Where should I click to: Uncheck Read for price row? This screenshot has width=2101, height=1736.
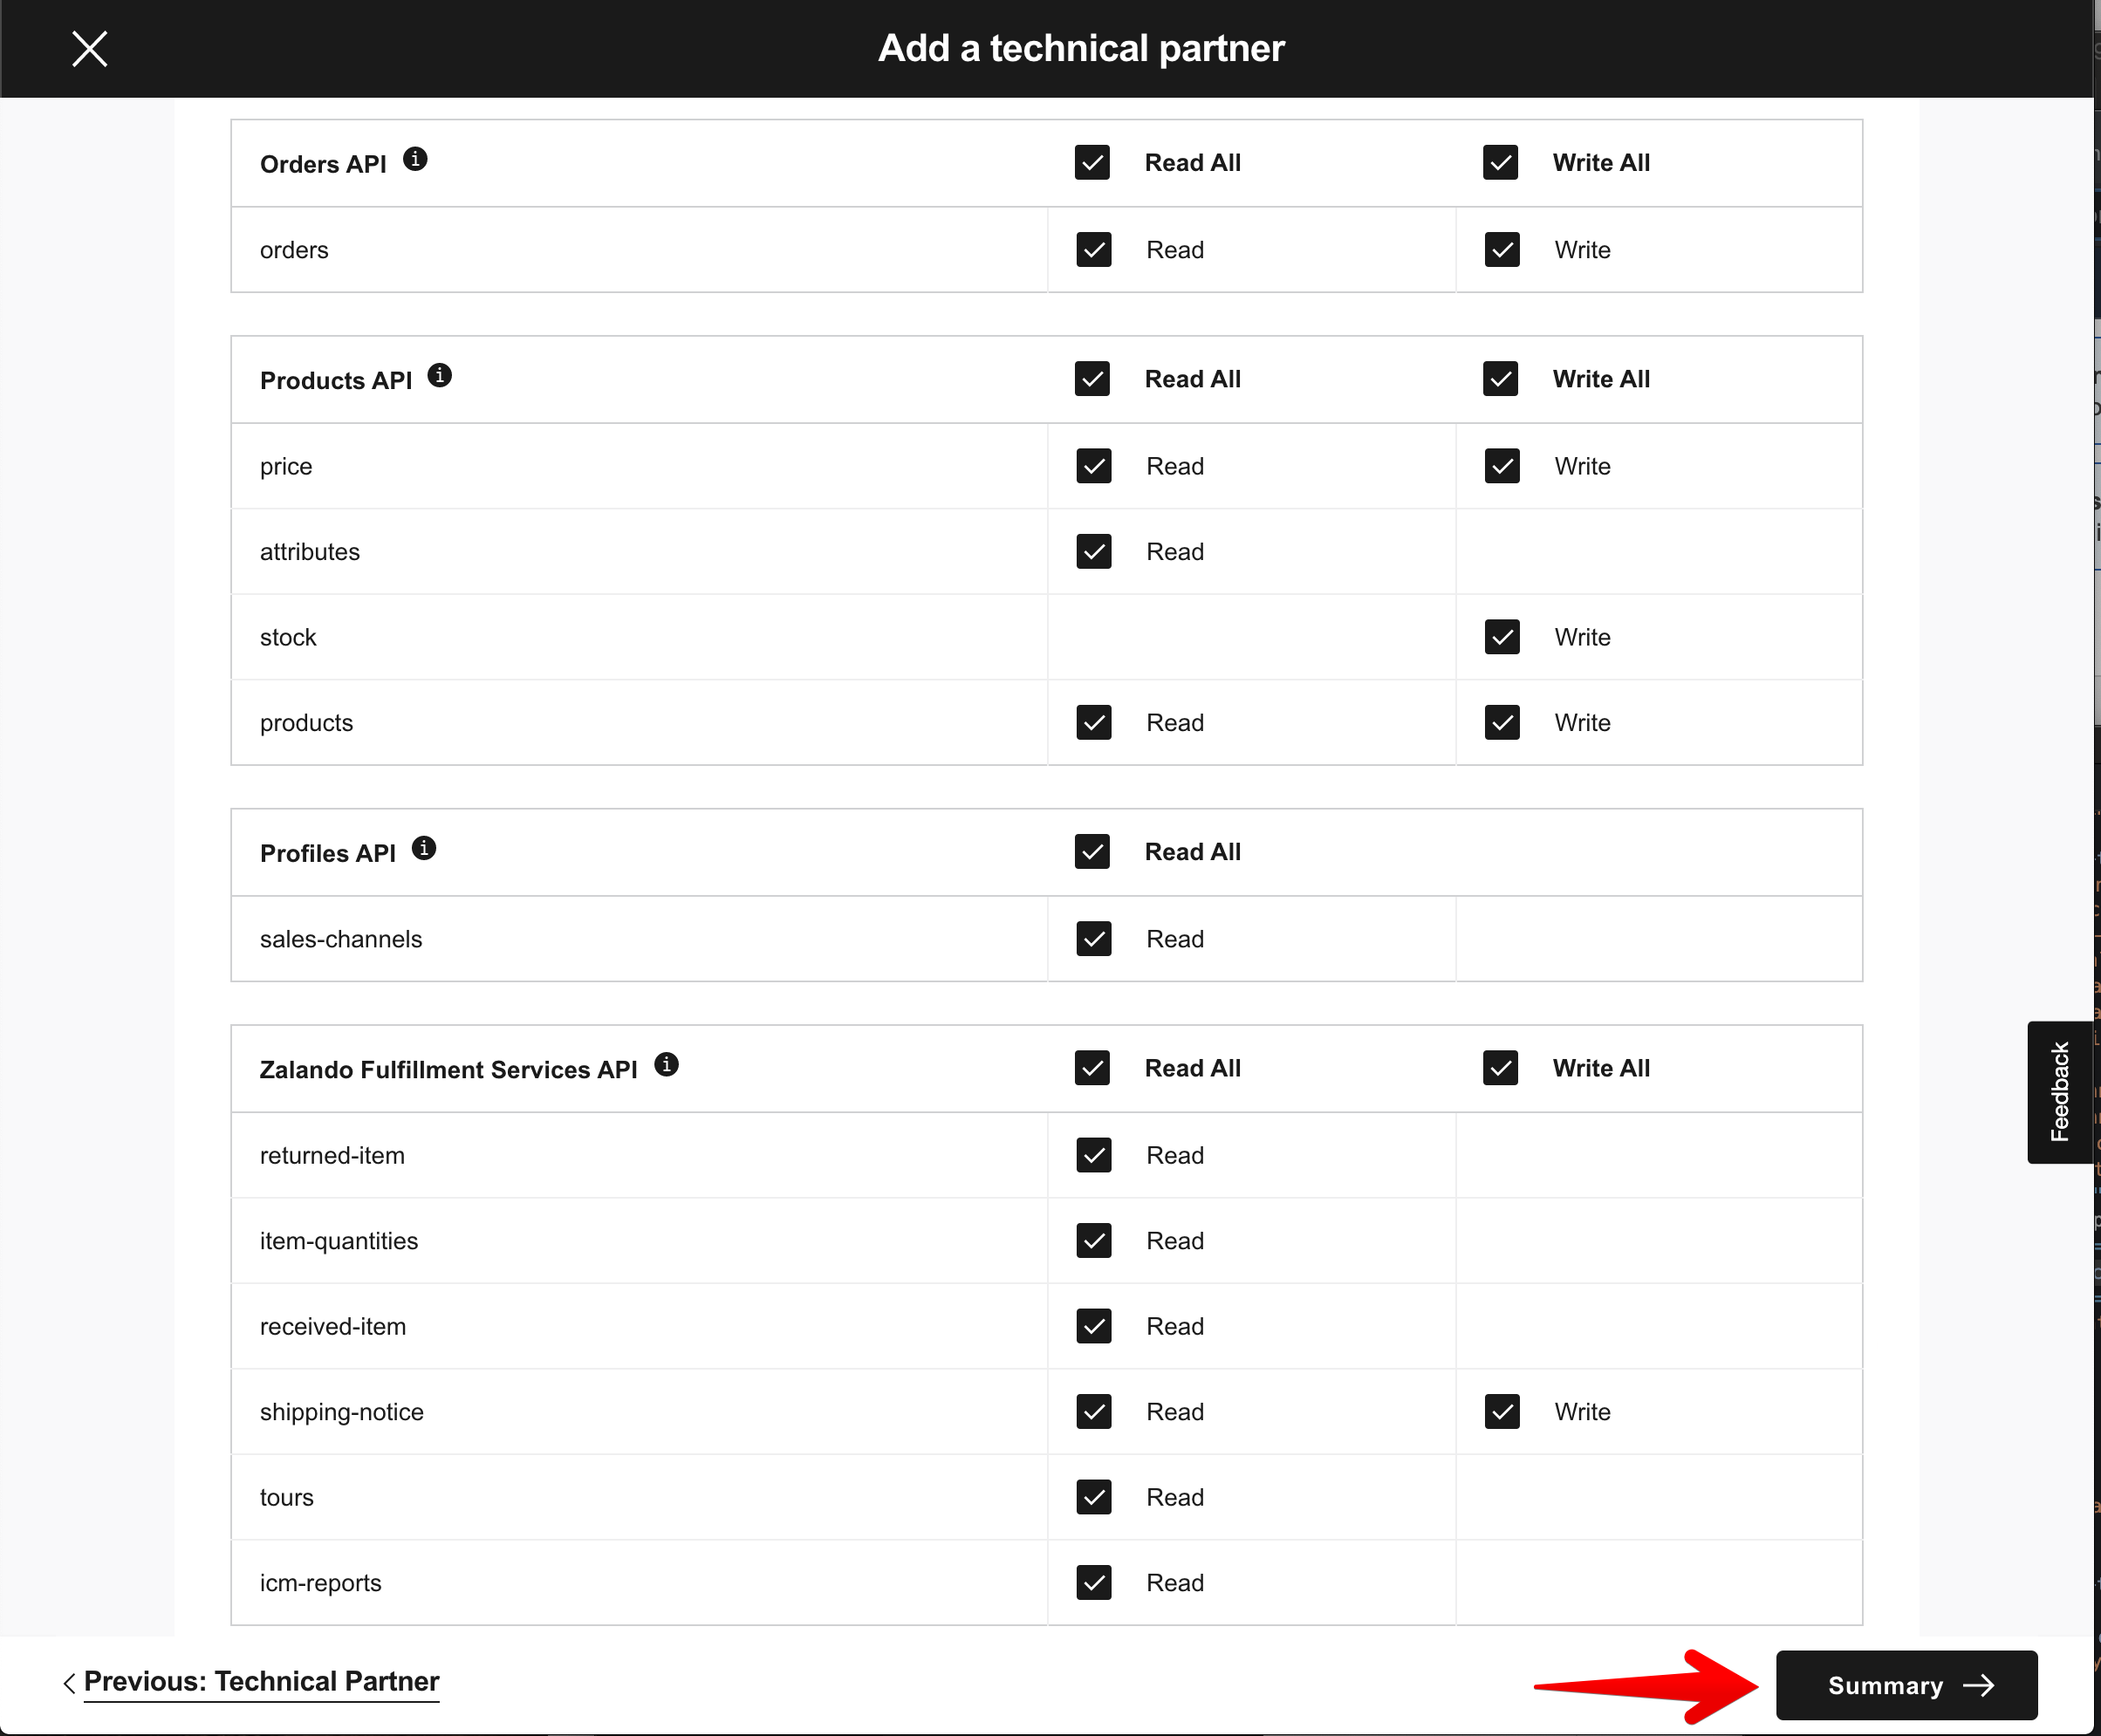1094,466
